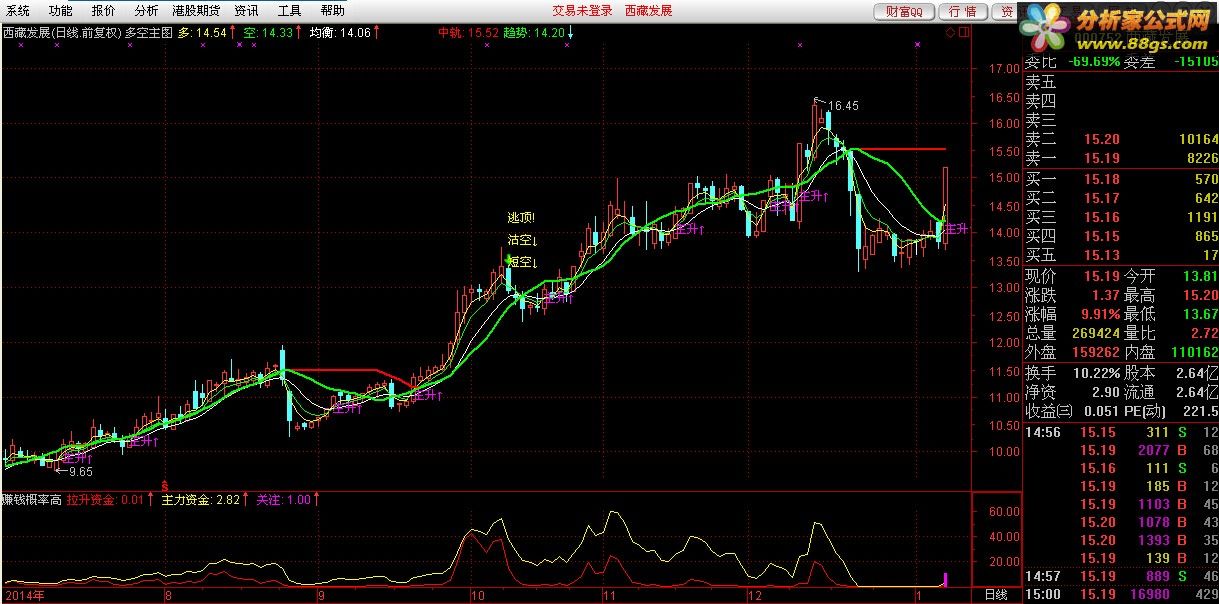
Task: Click the 最低 13.67 value
Action: pos(1171,314)
